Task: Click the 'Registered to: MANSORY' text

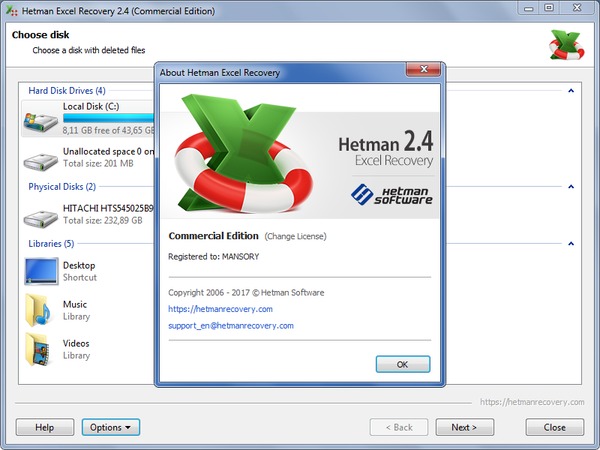Action: pyautogui.click(x=214, y=257)
